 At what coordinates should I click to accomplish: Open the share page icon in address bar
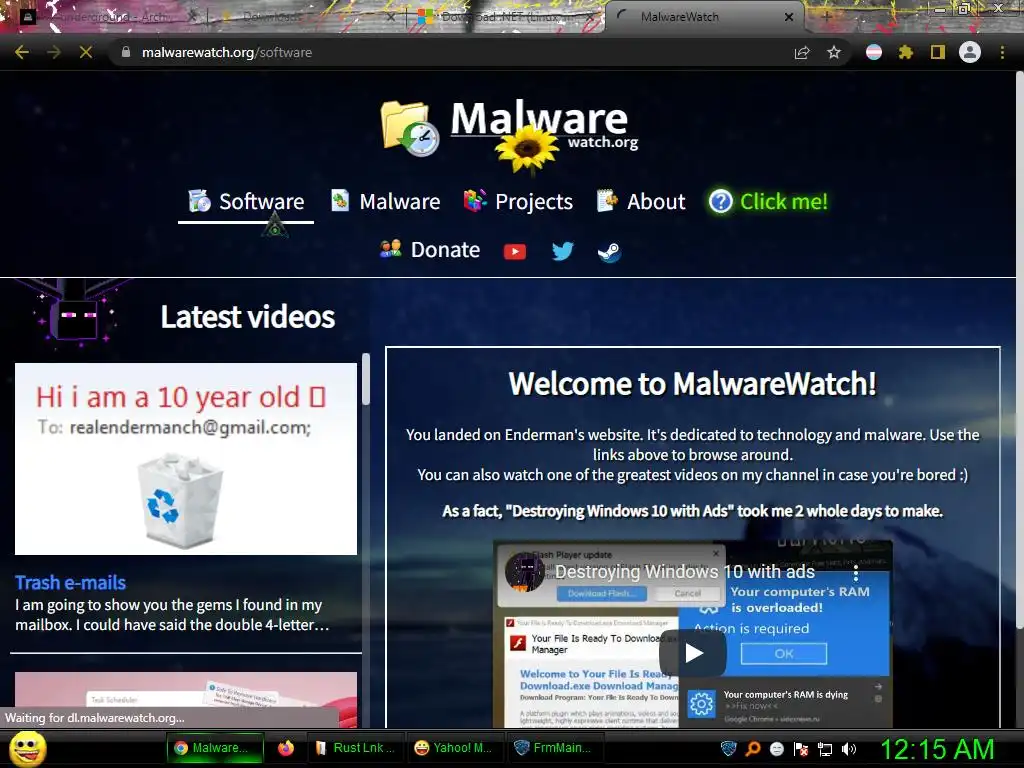point(802,52)
